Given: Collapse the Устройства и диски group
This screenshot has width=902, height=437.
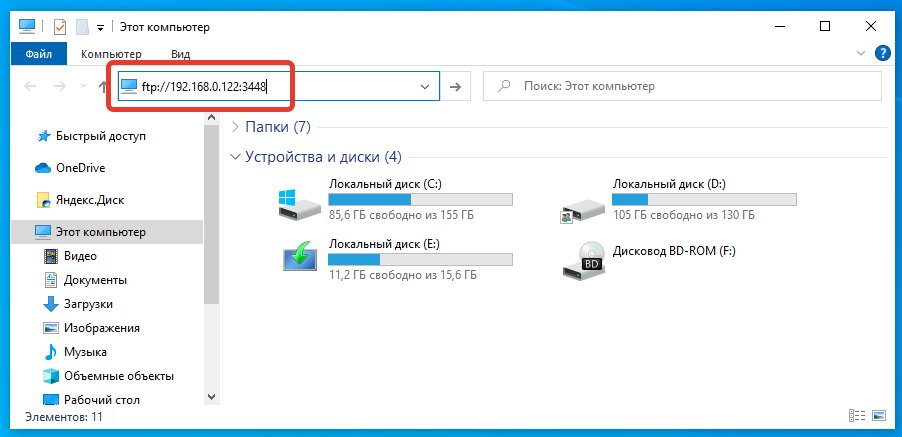Looking at the screenshot, I should 235,157.
